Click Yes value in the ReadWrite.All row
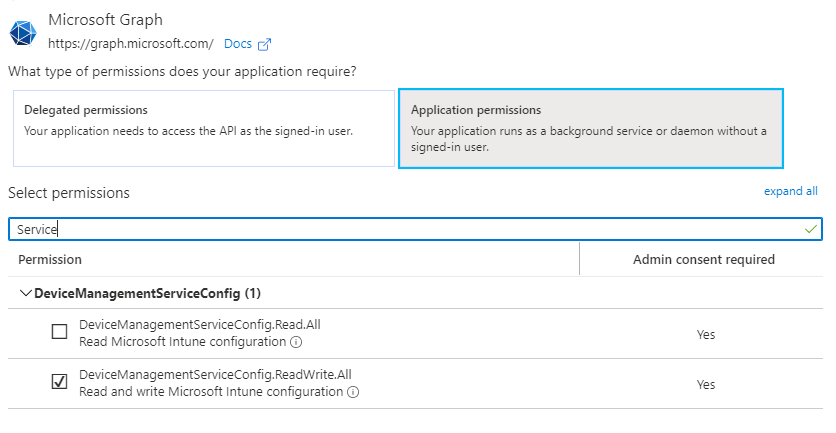The width and height of the screenshot is (836, 433). pyautogui.click(x=706, y=385)
